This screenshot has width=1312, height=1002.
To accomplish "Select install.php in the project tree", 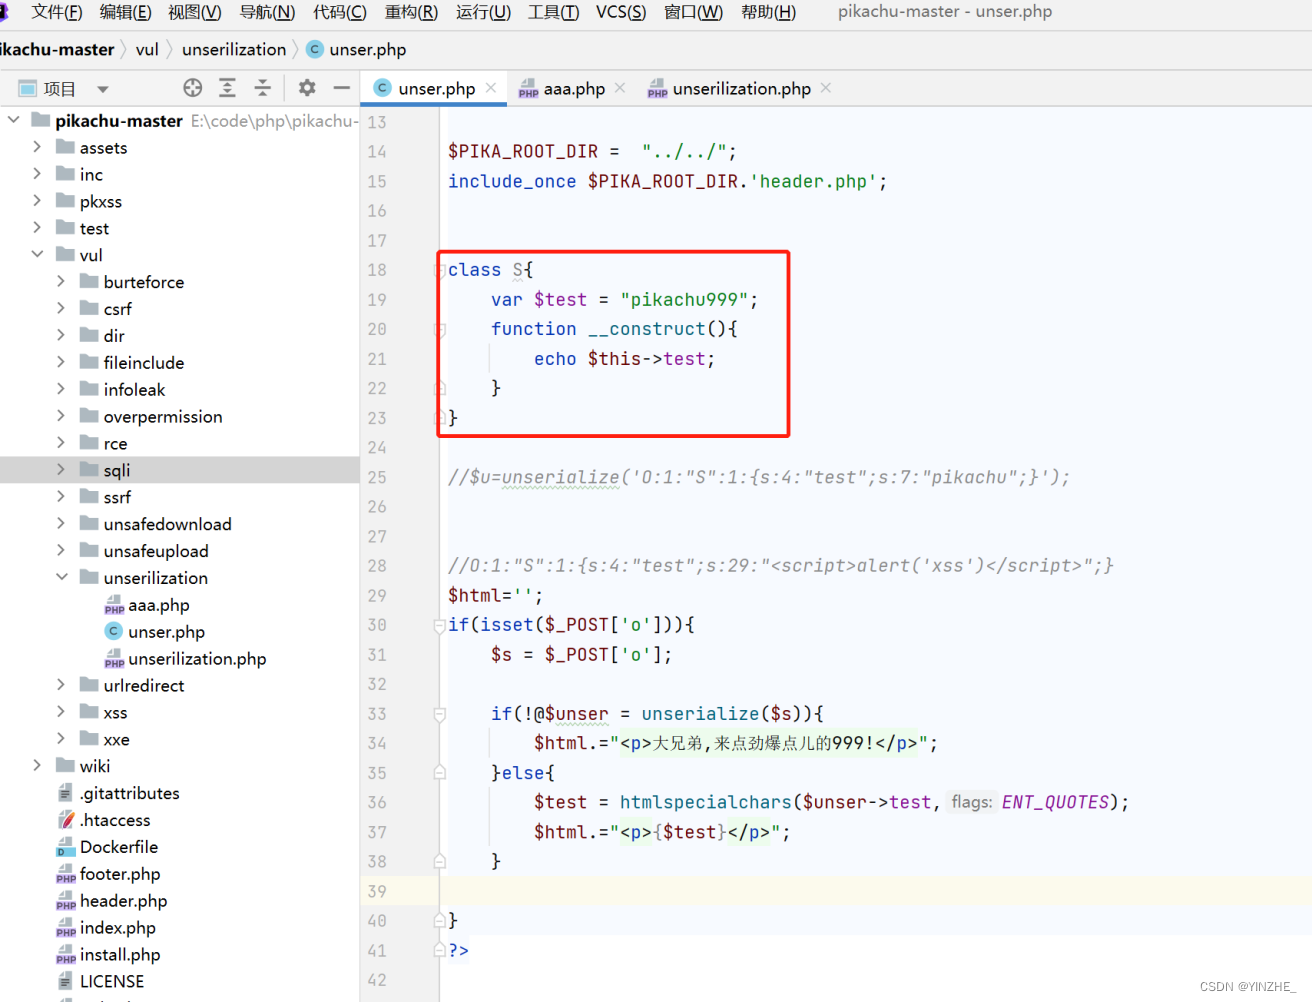I will (x=120, y=955).
